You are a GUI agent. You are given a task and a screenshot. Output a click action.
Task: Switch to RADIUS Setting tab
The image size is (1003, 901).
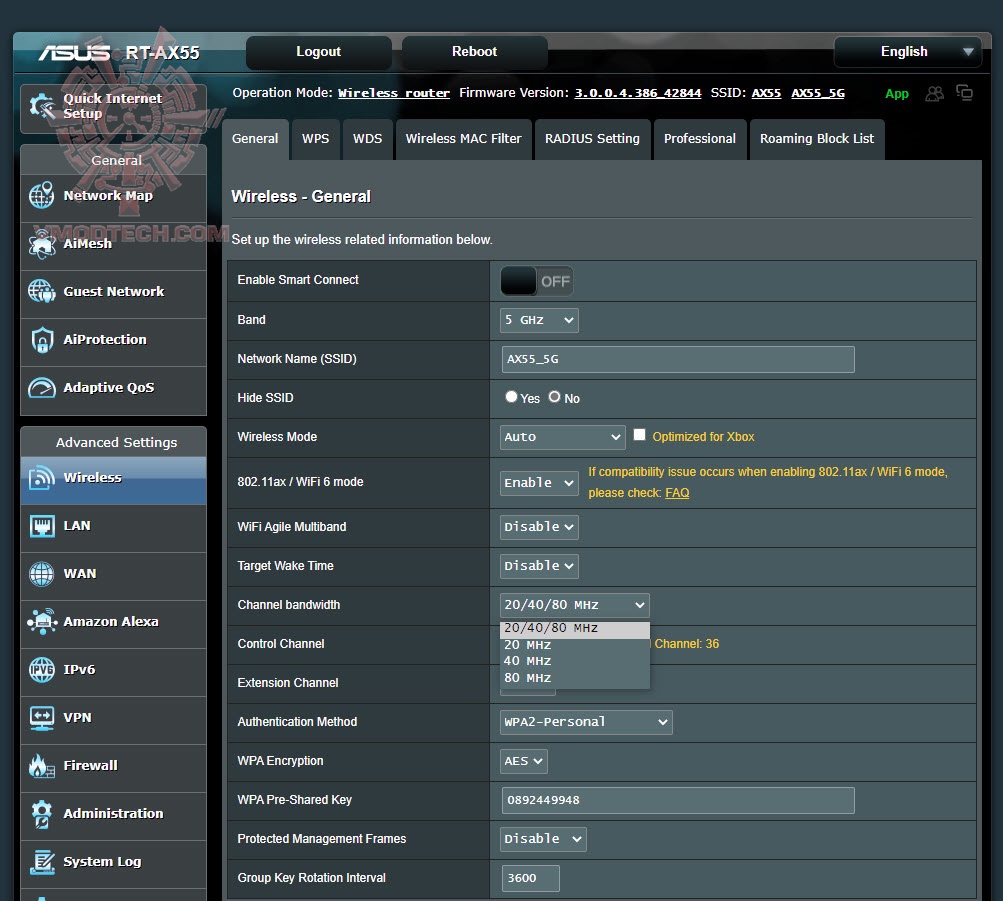pos(592,139)
